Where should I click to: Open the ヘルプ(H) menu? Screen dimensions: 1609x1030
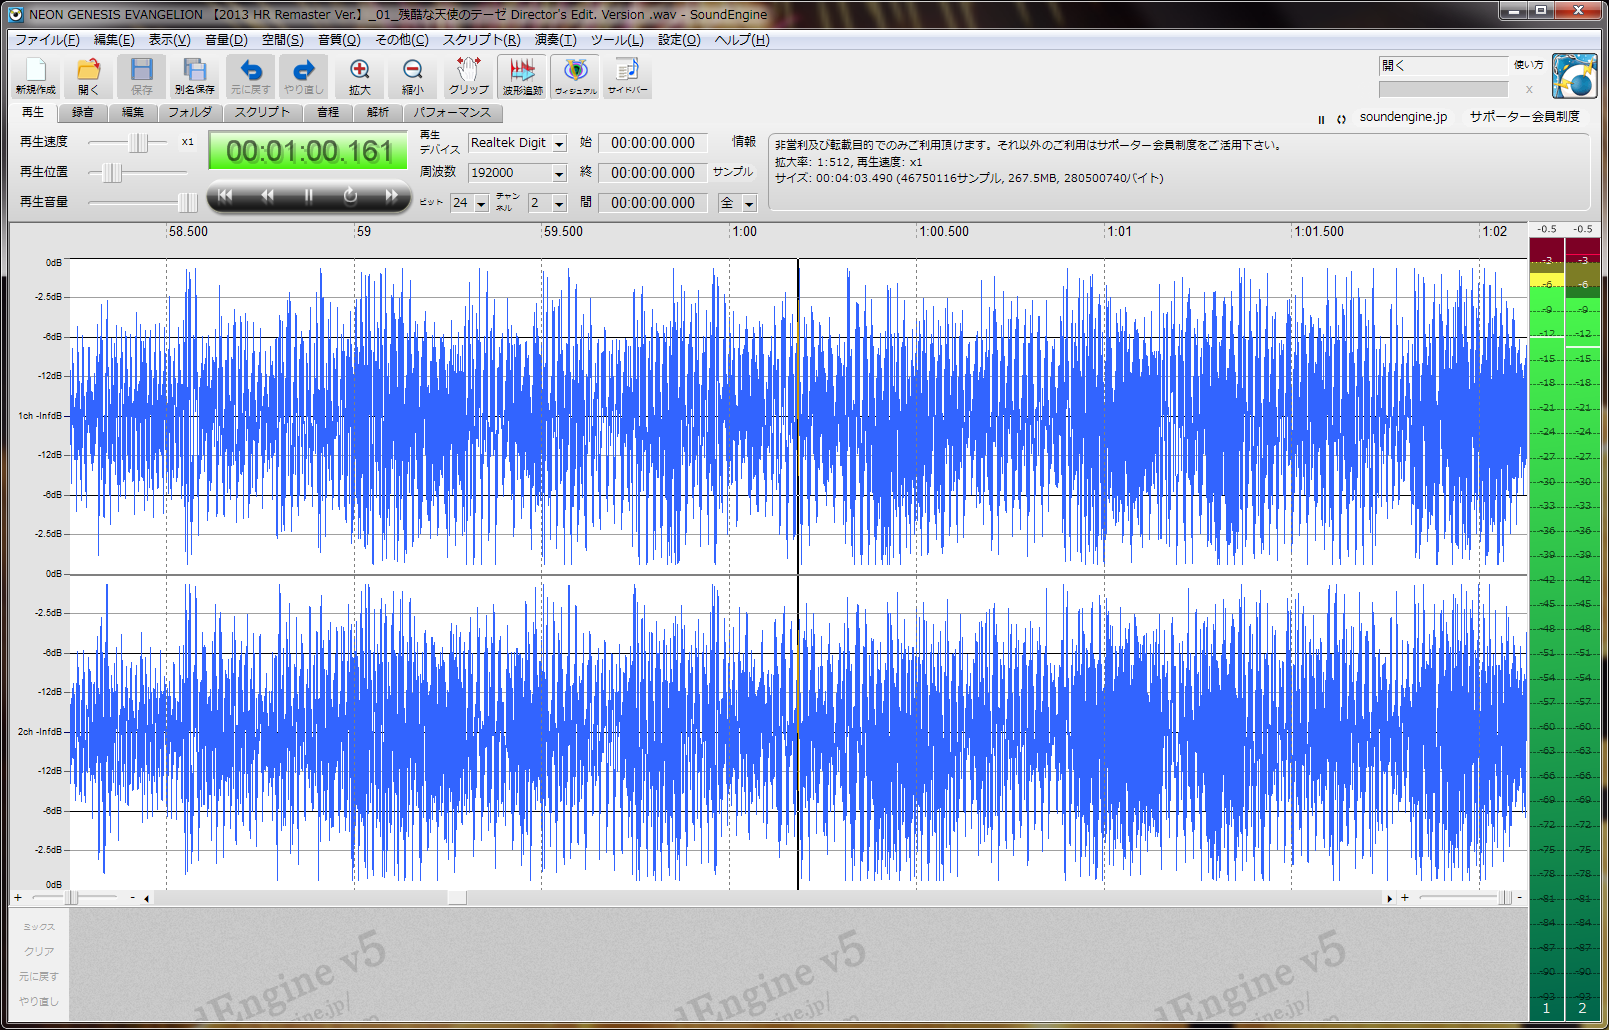[x=741, y=40]
